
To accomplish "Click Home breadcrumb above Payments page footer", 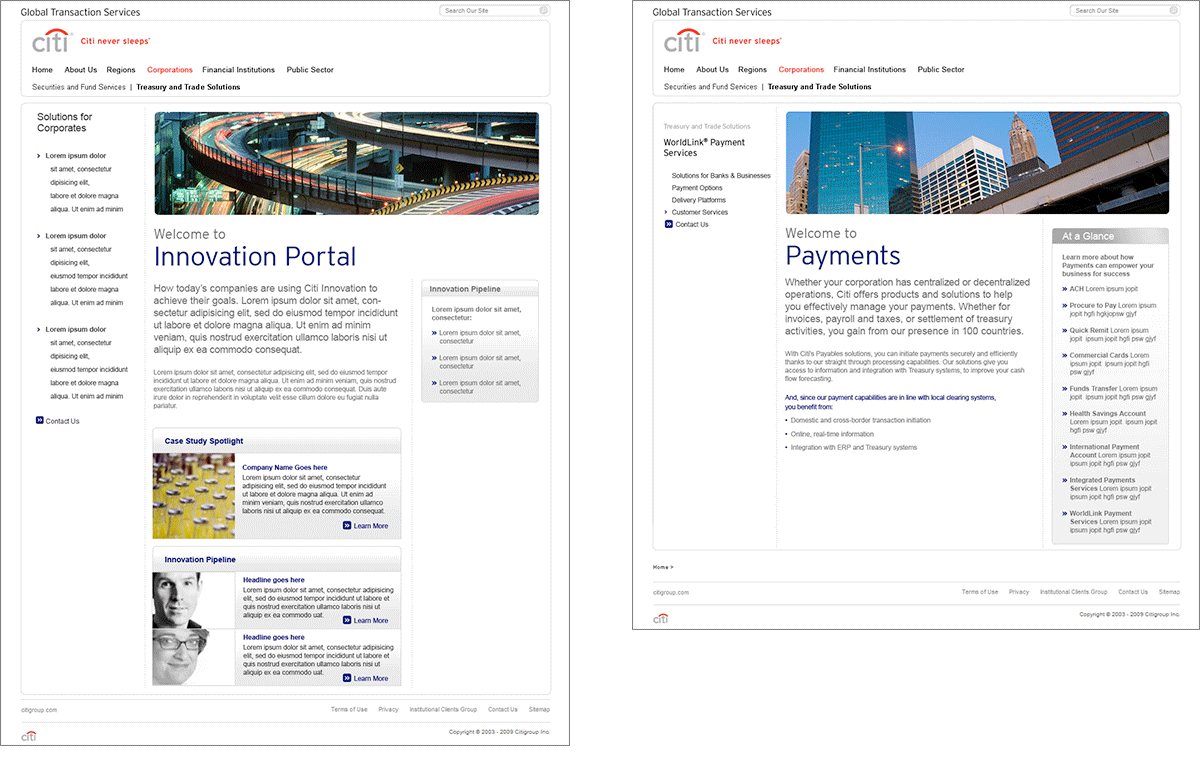I will pos(660,567).
